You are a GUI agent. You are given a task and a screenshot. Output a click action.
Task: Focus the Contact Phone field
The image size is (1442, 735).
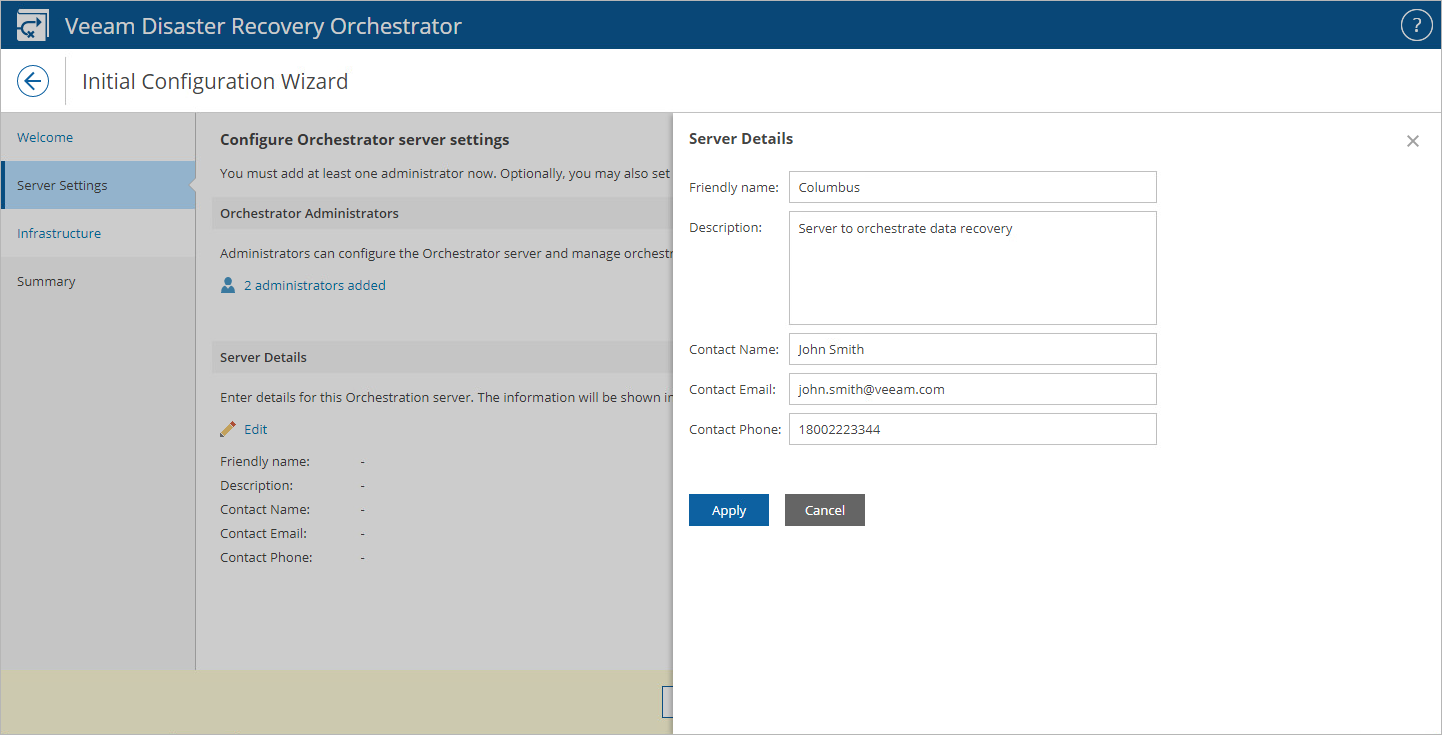click(972, 429)
